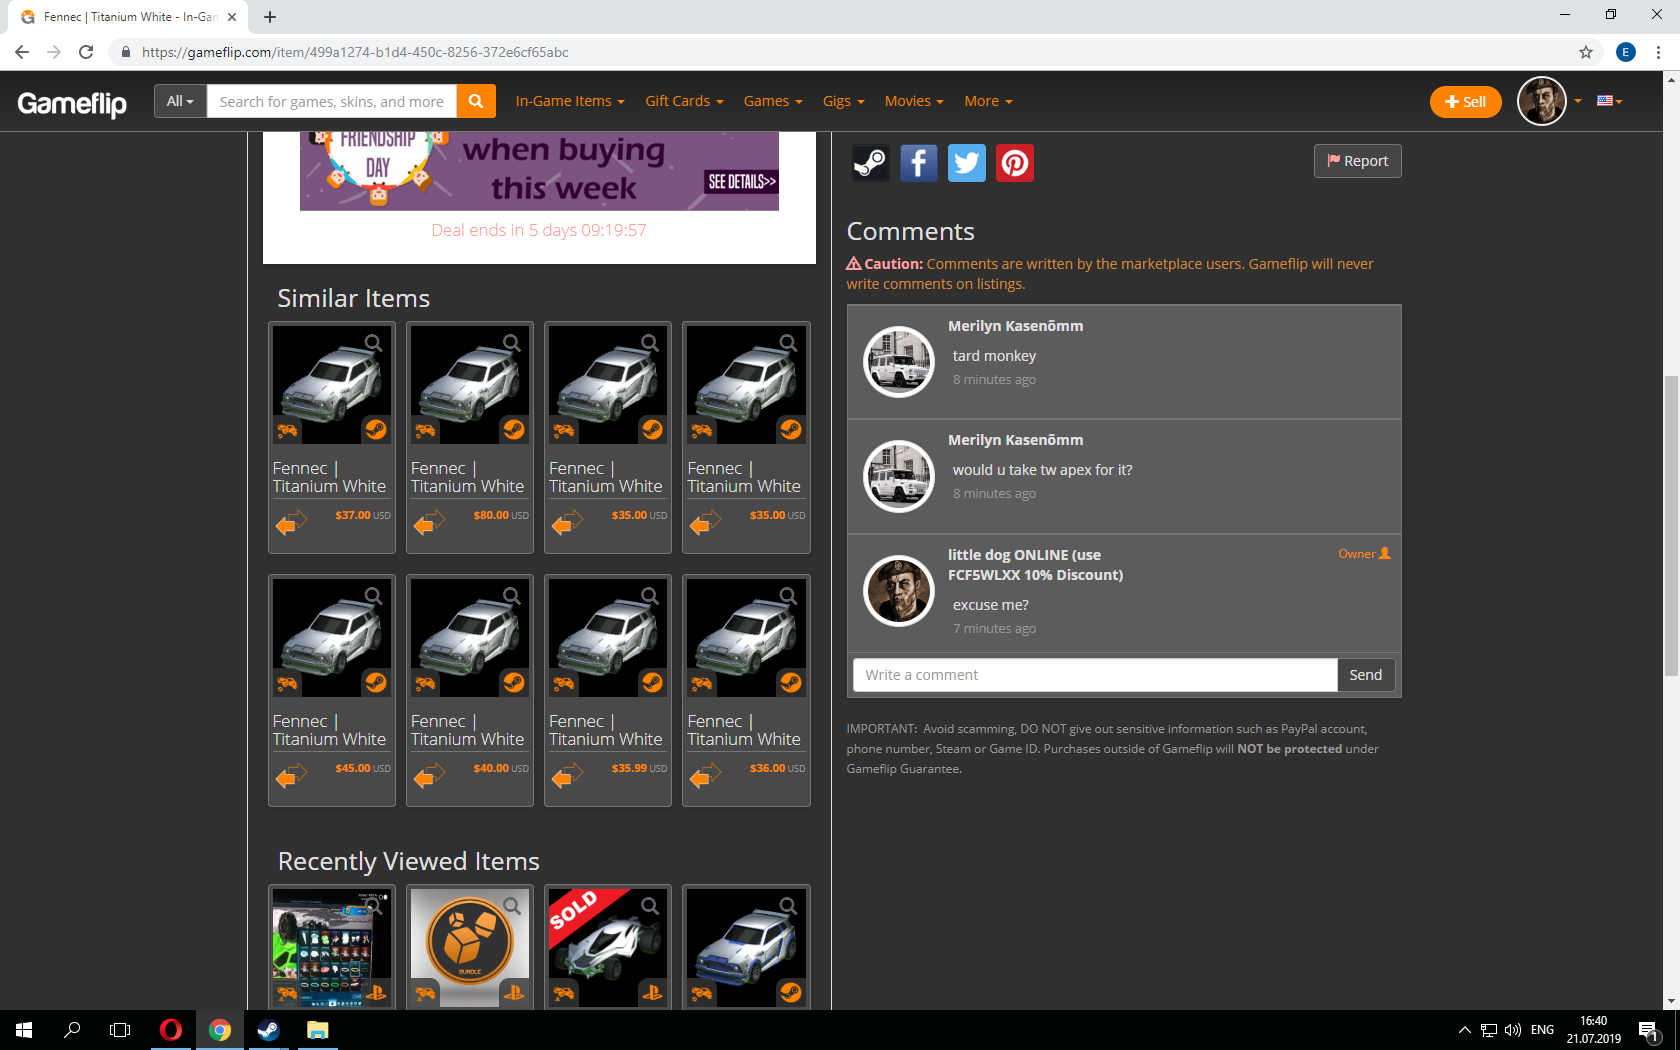Viewport: 1680px width, 1050px height.
Task: Click trade arrows icon on $40.00 card
Action: click(429, 775)
